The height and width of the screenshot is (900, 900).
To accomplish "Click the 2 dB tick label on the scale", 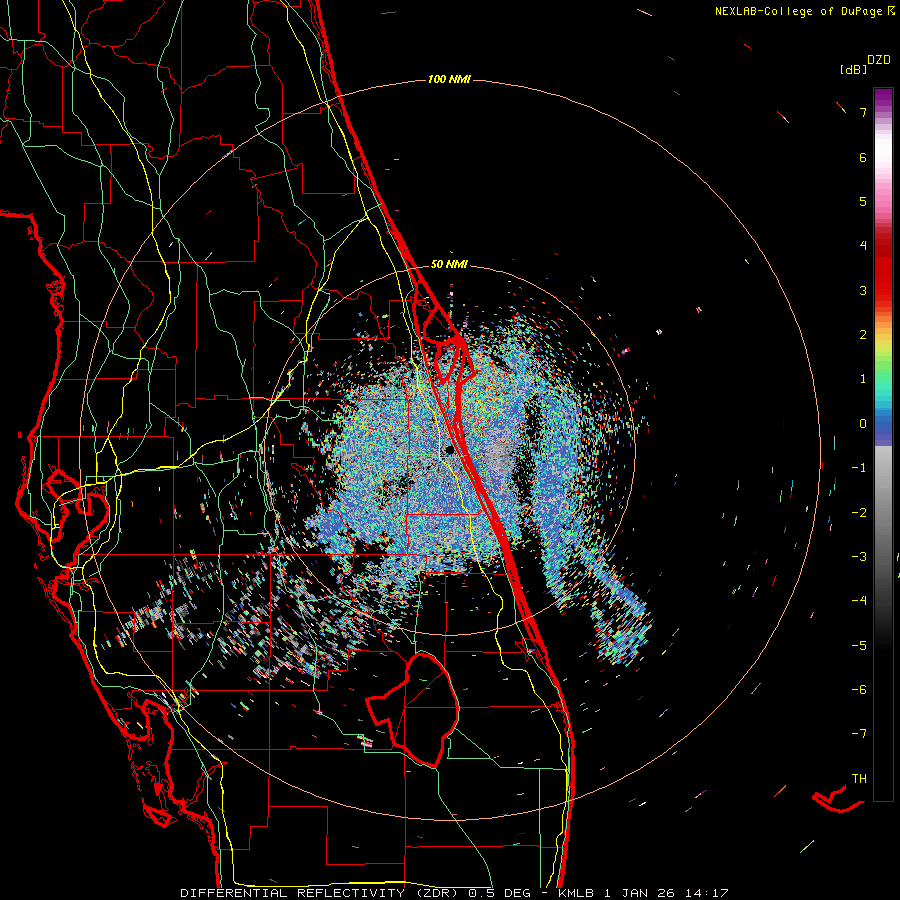I will pos(863,335).
